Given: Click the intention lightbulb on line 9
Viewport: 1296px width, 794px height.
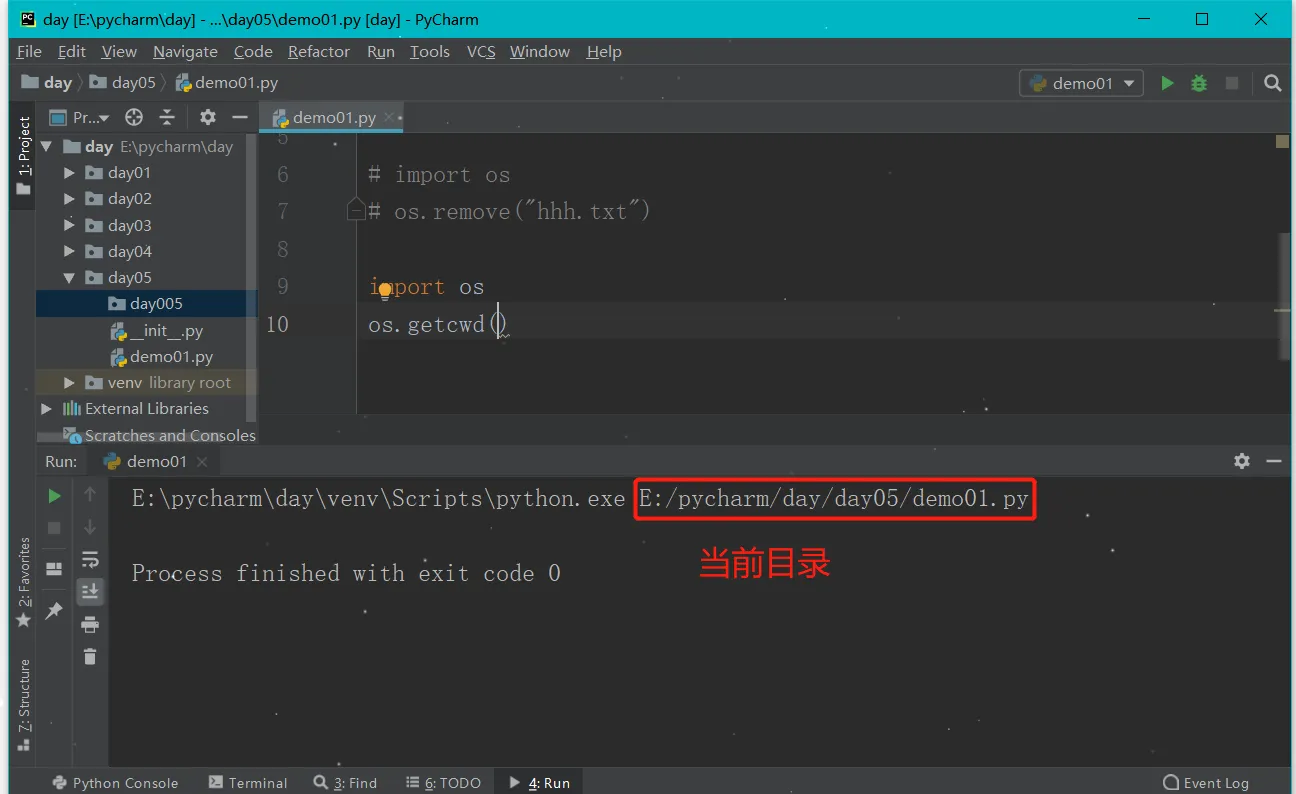Looking at the screenshot, I should point(385,291).
